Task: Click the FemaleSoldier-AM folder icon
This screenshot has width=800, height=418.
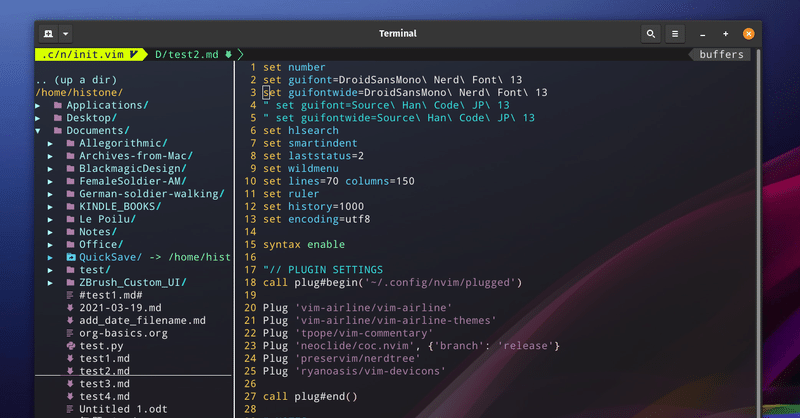Action: coord(70,181)
